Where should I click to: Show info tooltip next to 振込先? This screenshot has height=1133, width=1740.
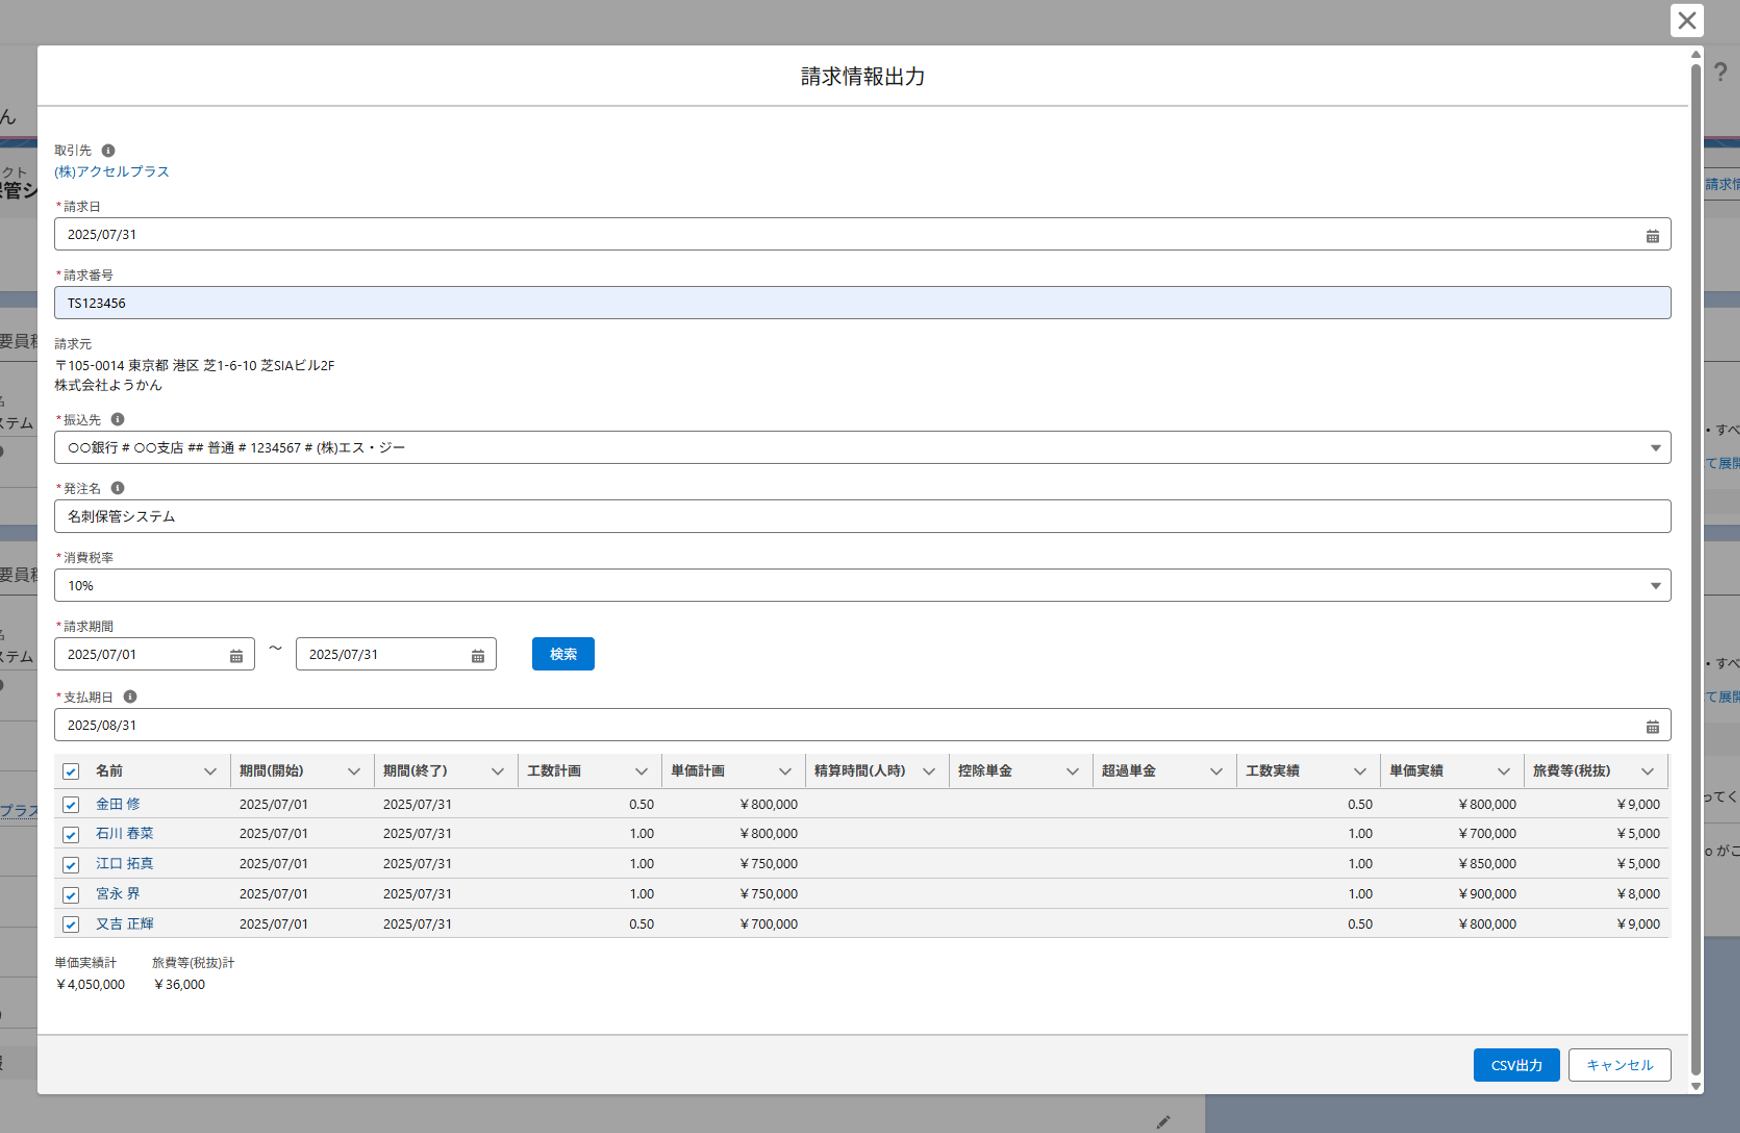tap(117, 419)
